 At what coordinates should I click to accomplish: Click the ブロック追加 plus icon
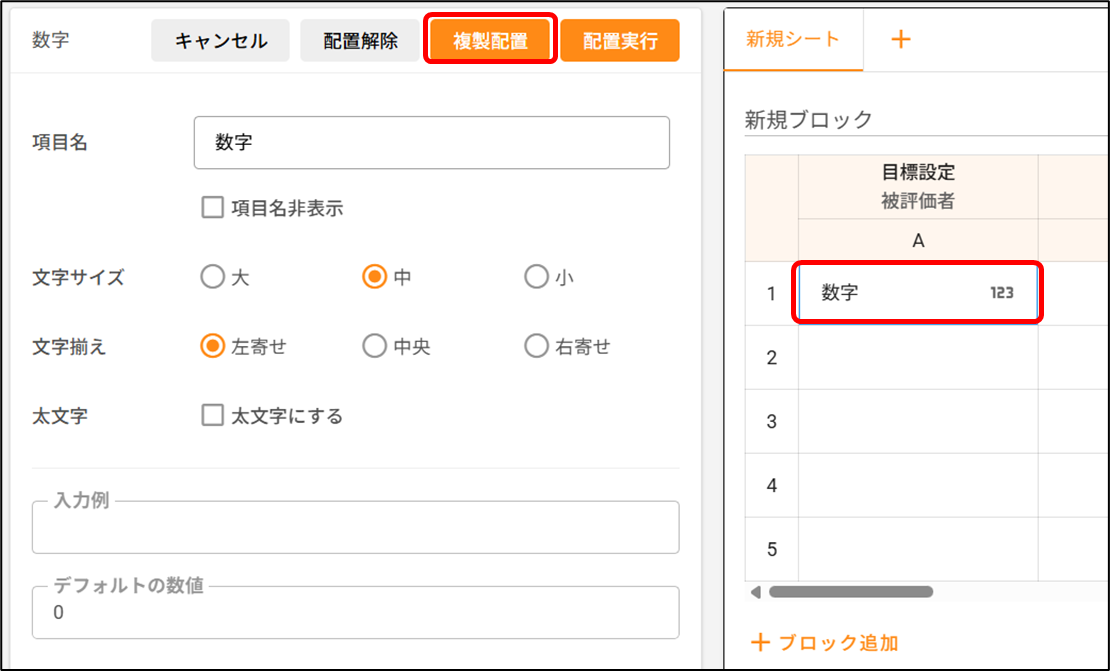tap(761, 642)
